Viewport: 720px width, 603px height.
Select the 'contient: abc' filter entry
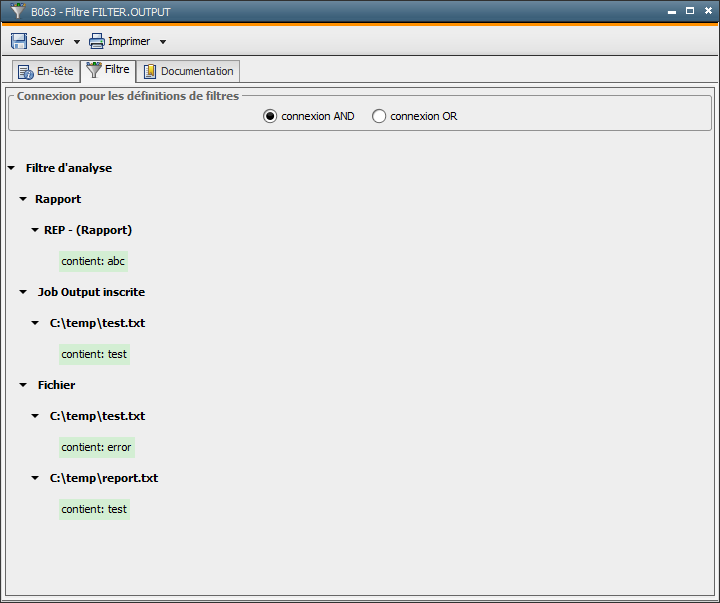93,261
